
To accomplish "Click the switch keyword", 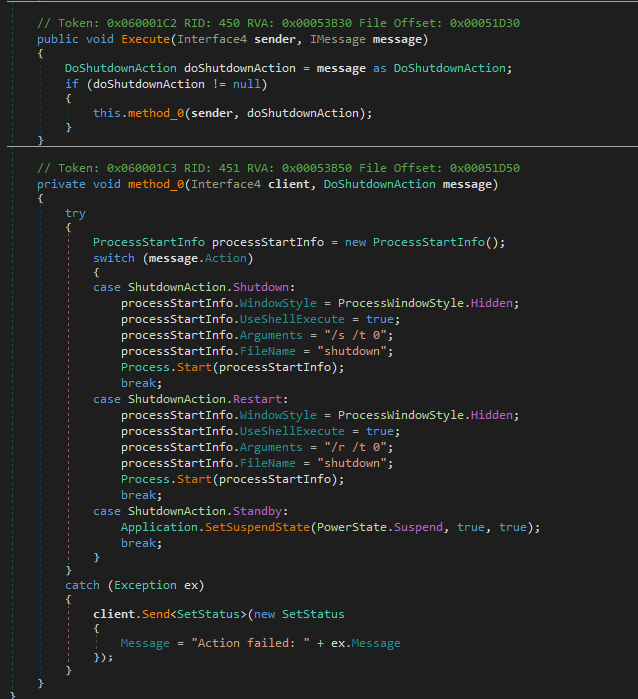I will click(x=114, y=258).
